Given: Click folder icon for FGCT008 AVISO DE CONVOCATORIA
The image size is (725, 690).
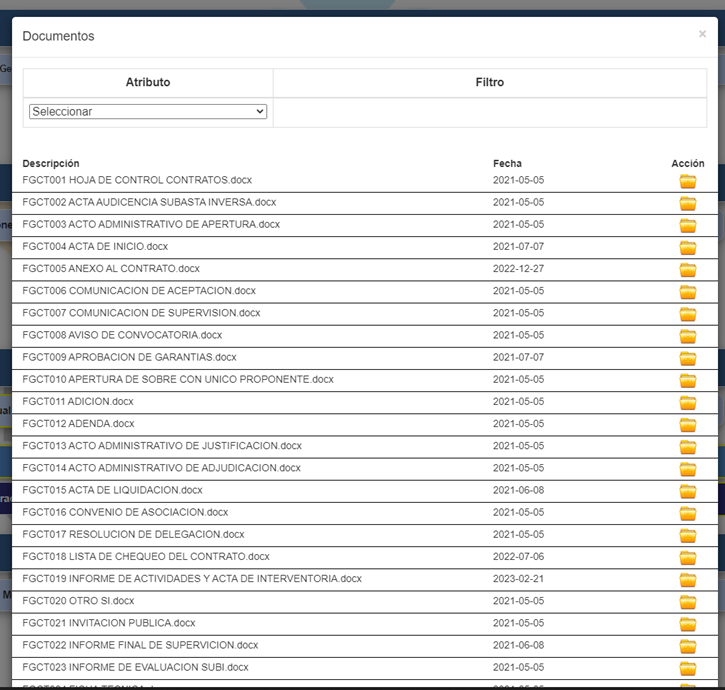Looking at the screenshot, I should [687, 336].
